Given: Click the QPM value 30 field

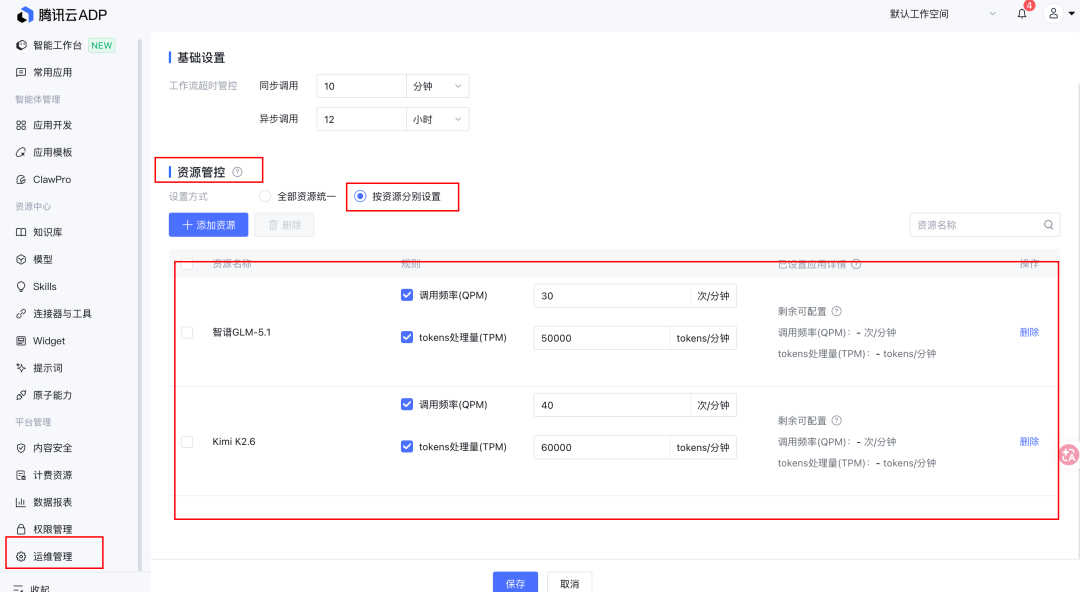Looking at the screenshot, I should pyautogui.click(x=612, y=296).
